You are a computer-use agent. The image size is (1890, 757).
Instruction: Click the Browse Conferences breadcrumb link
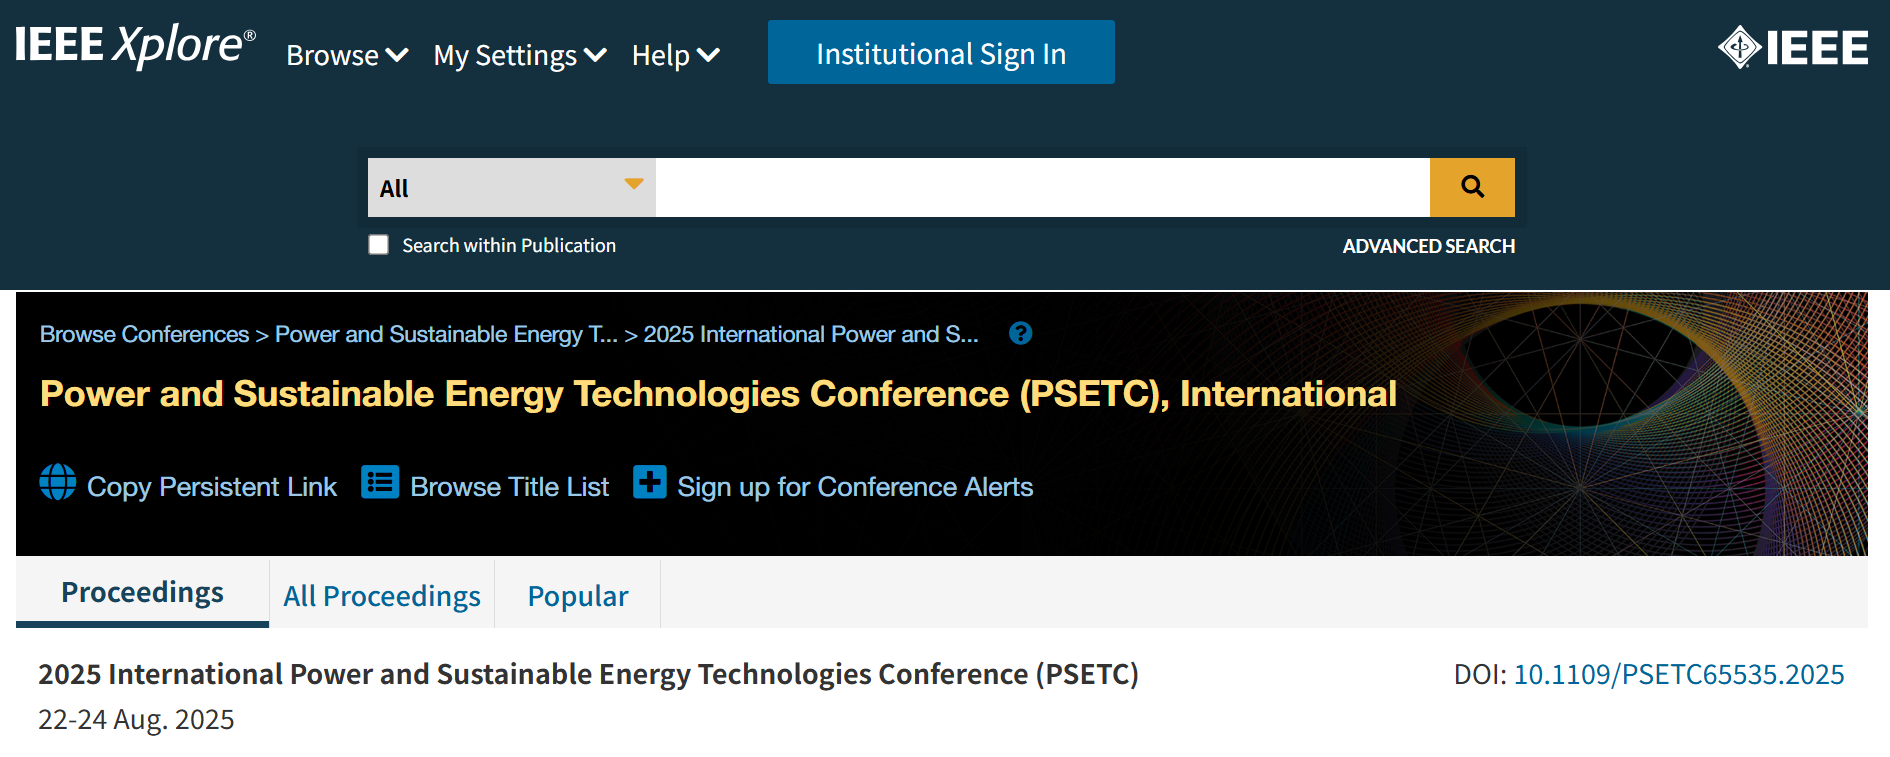144,335
